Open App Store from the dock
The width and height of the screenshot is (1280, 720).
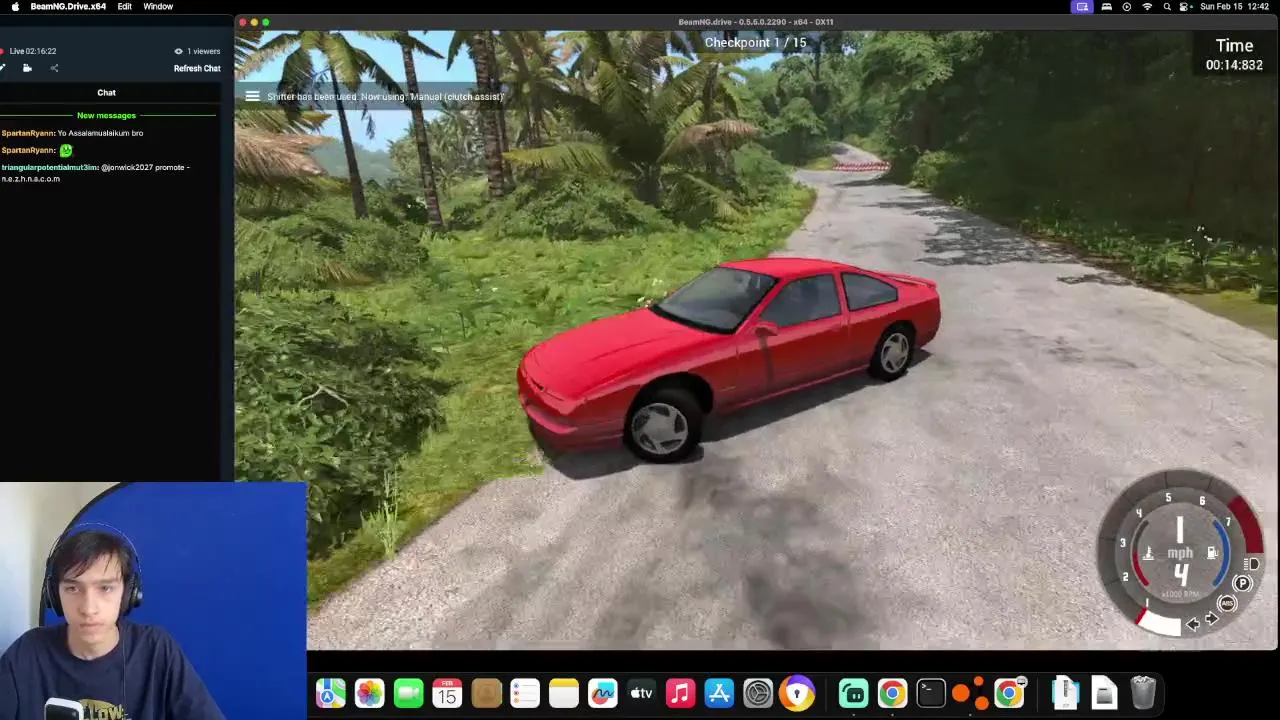[x=719, y=693]
